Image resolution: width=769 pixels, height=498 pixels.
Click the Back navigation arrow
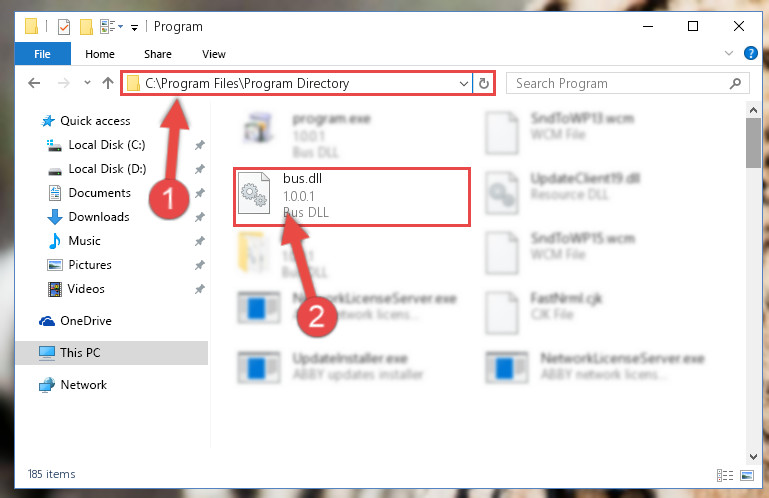34,83
